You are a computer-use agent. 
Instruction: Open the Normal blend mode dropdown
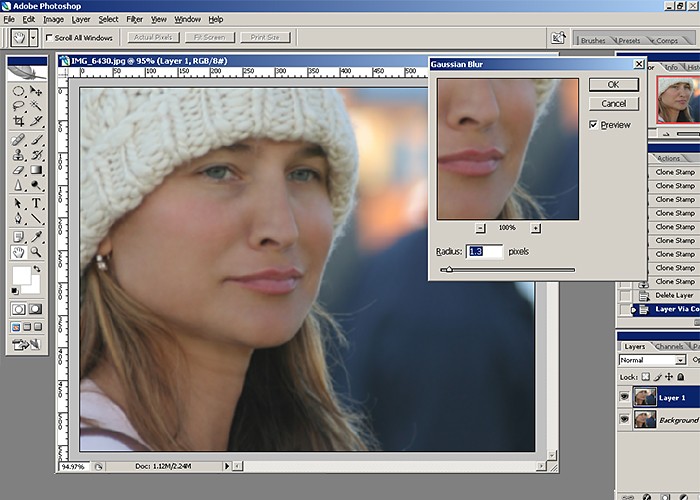[680, 360]
